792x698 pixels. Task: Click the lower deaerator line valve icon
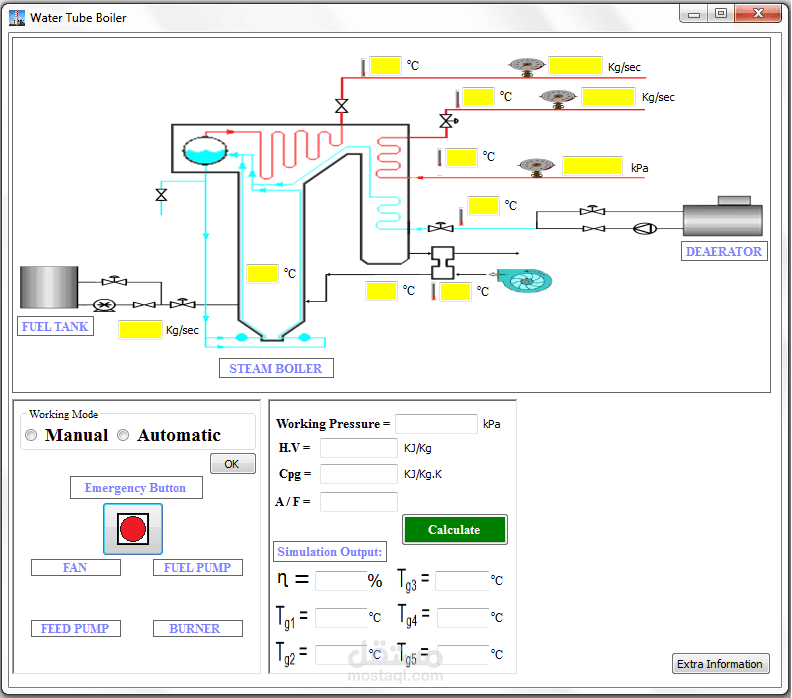click(593, 229)
